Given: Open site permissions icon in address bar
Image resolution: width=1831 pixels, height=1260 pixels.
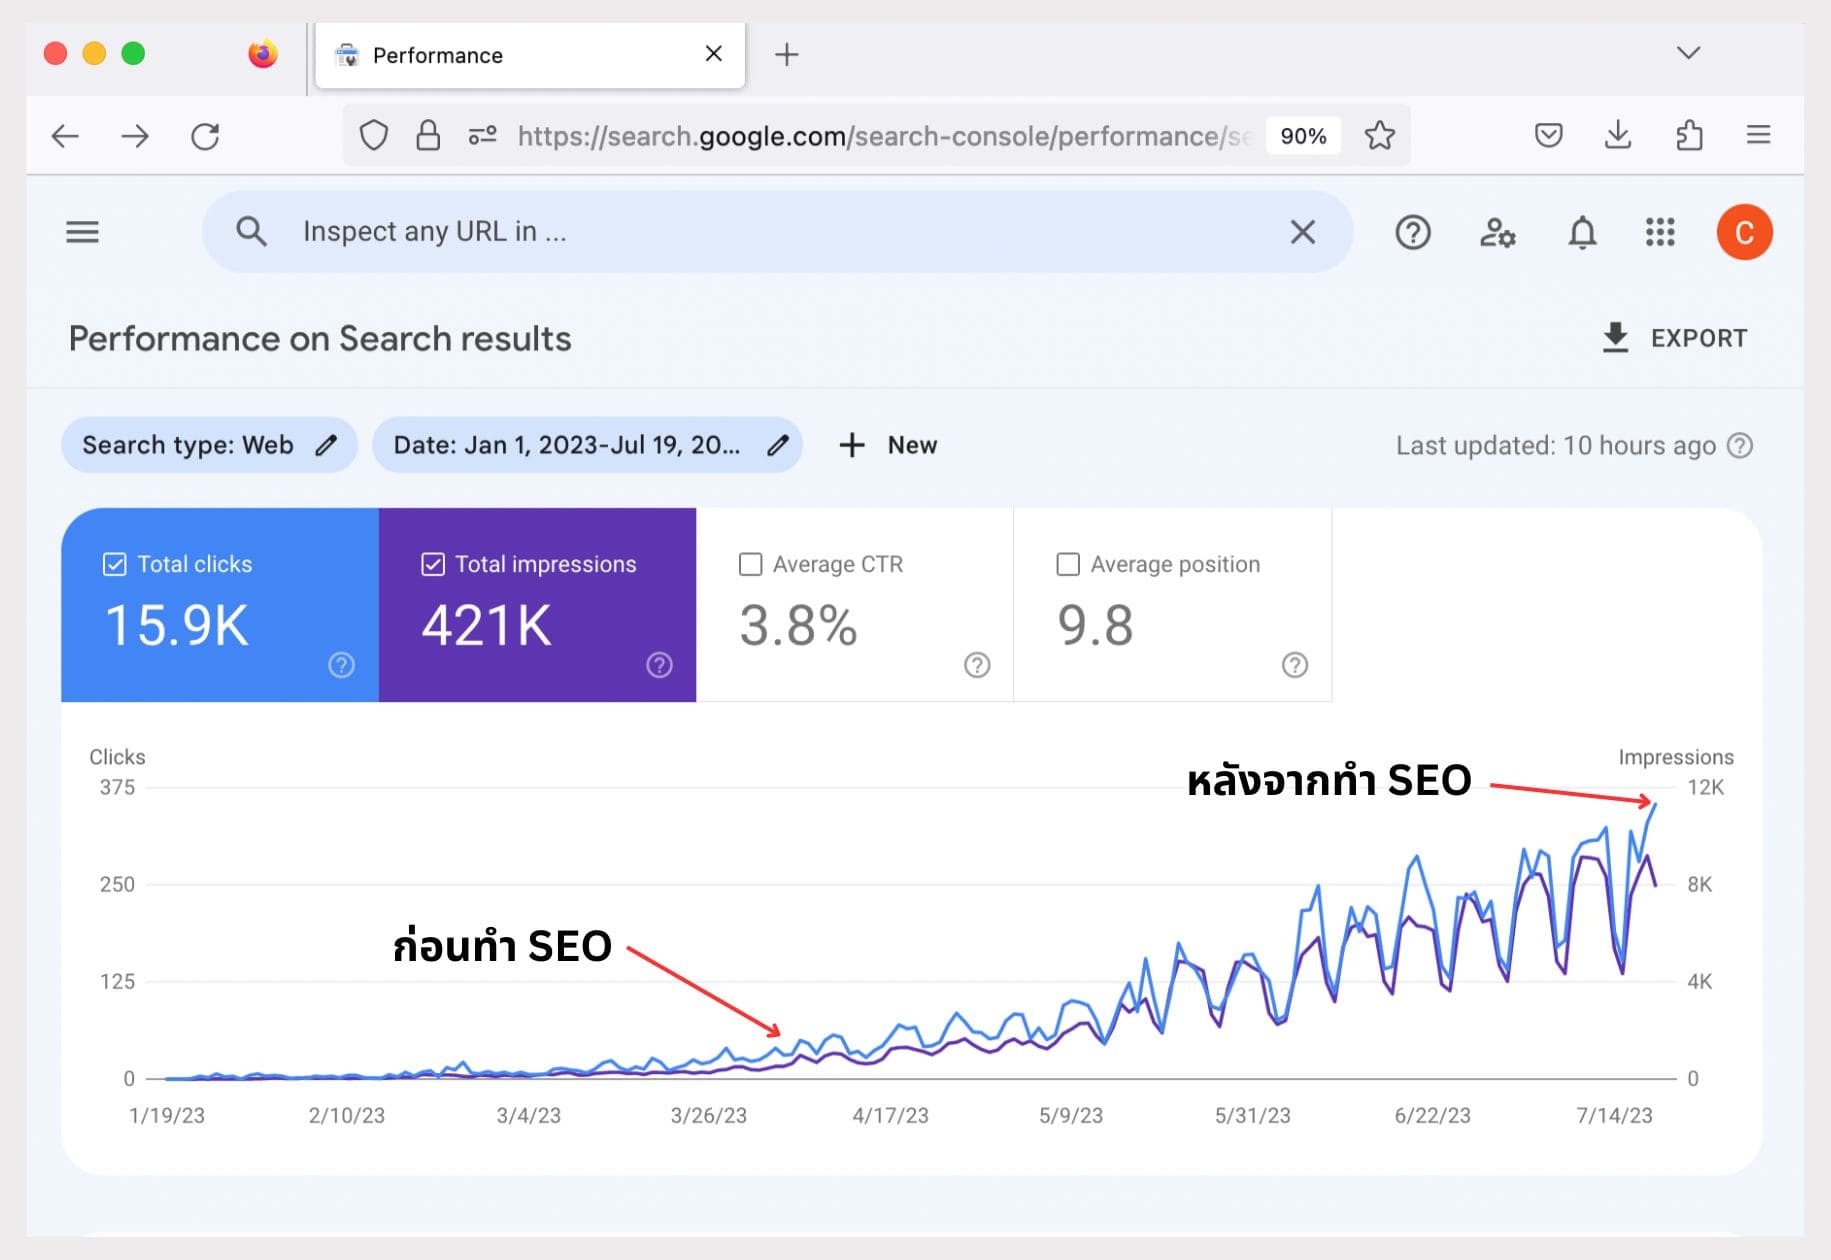Looking at the screenshot, I should [483, 135].
